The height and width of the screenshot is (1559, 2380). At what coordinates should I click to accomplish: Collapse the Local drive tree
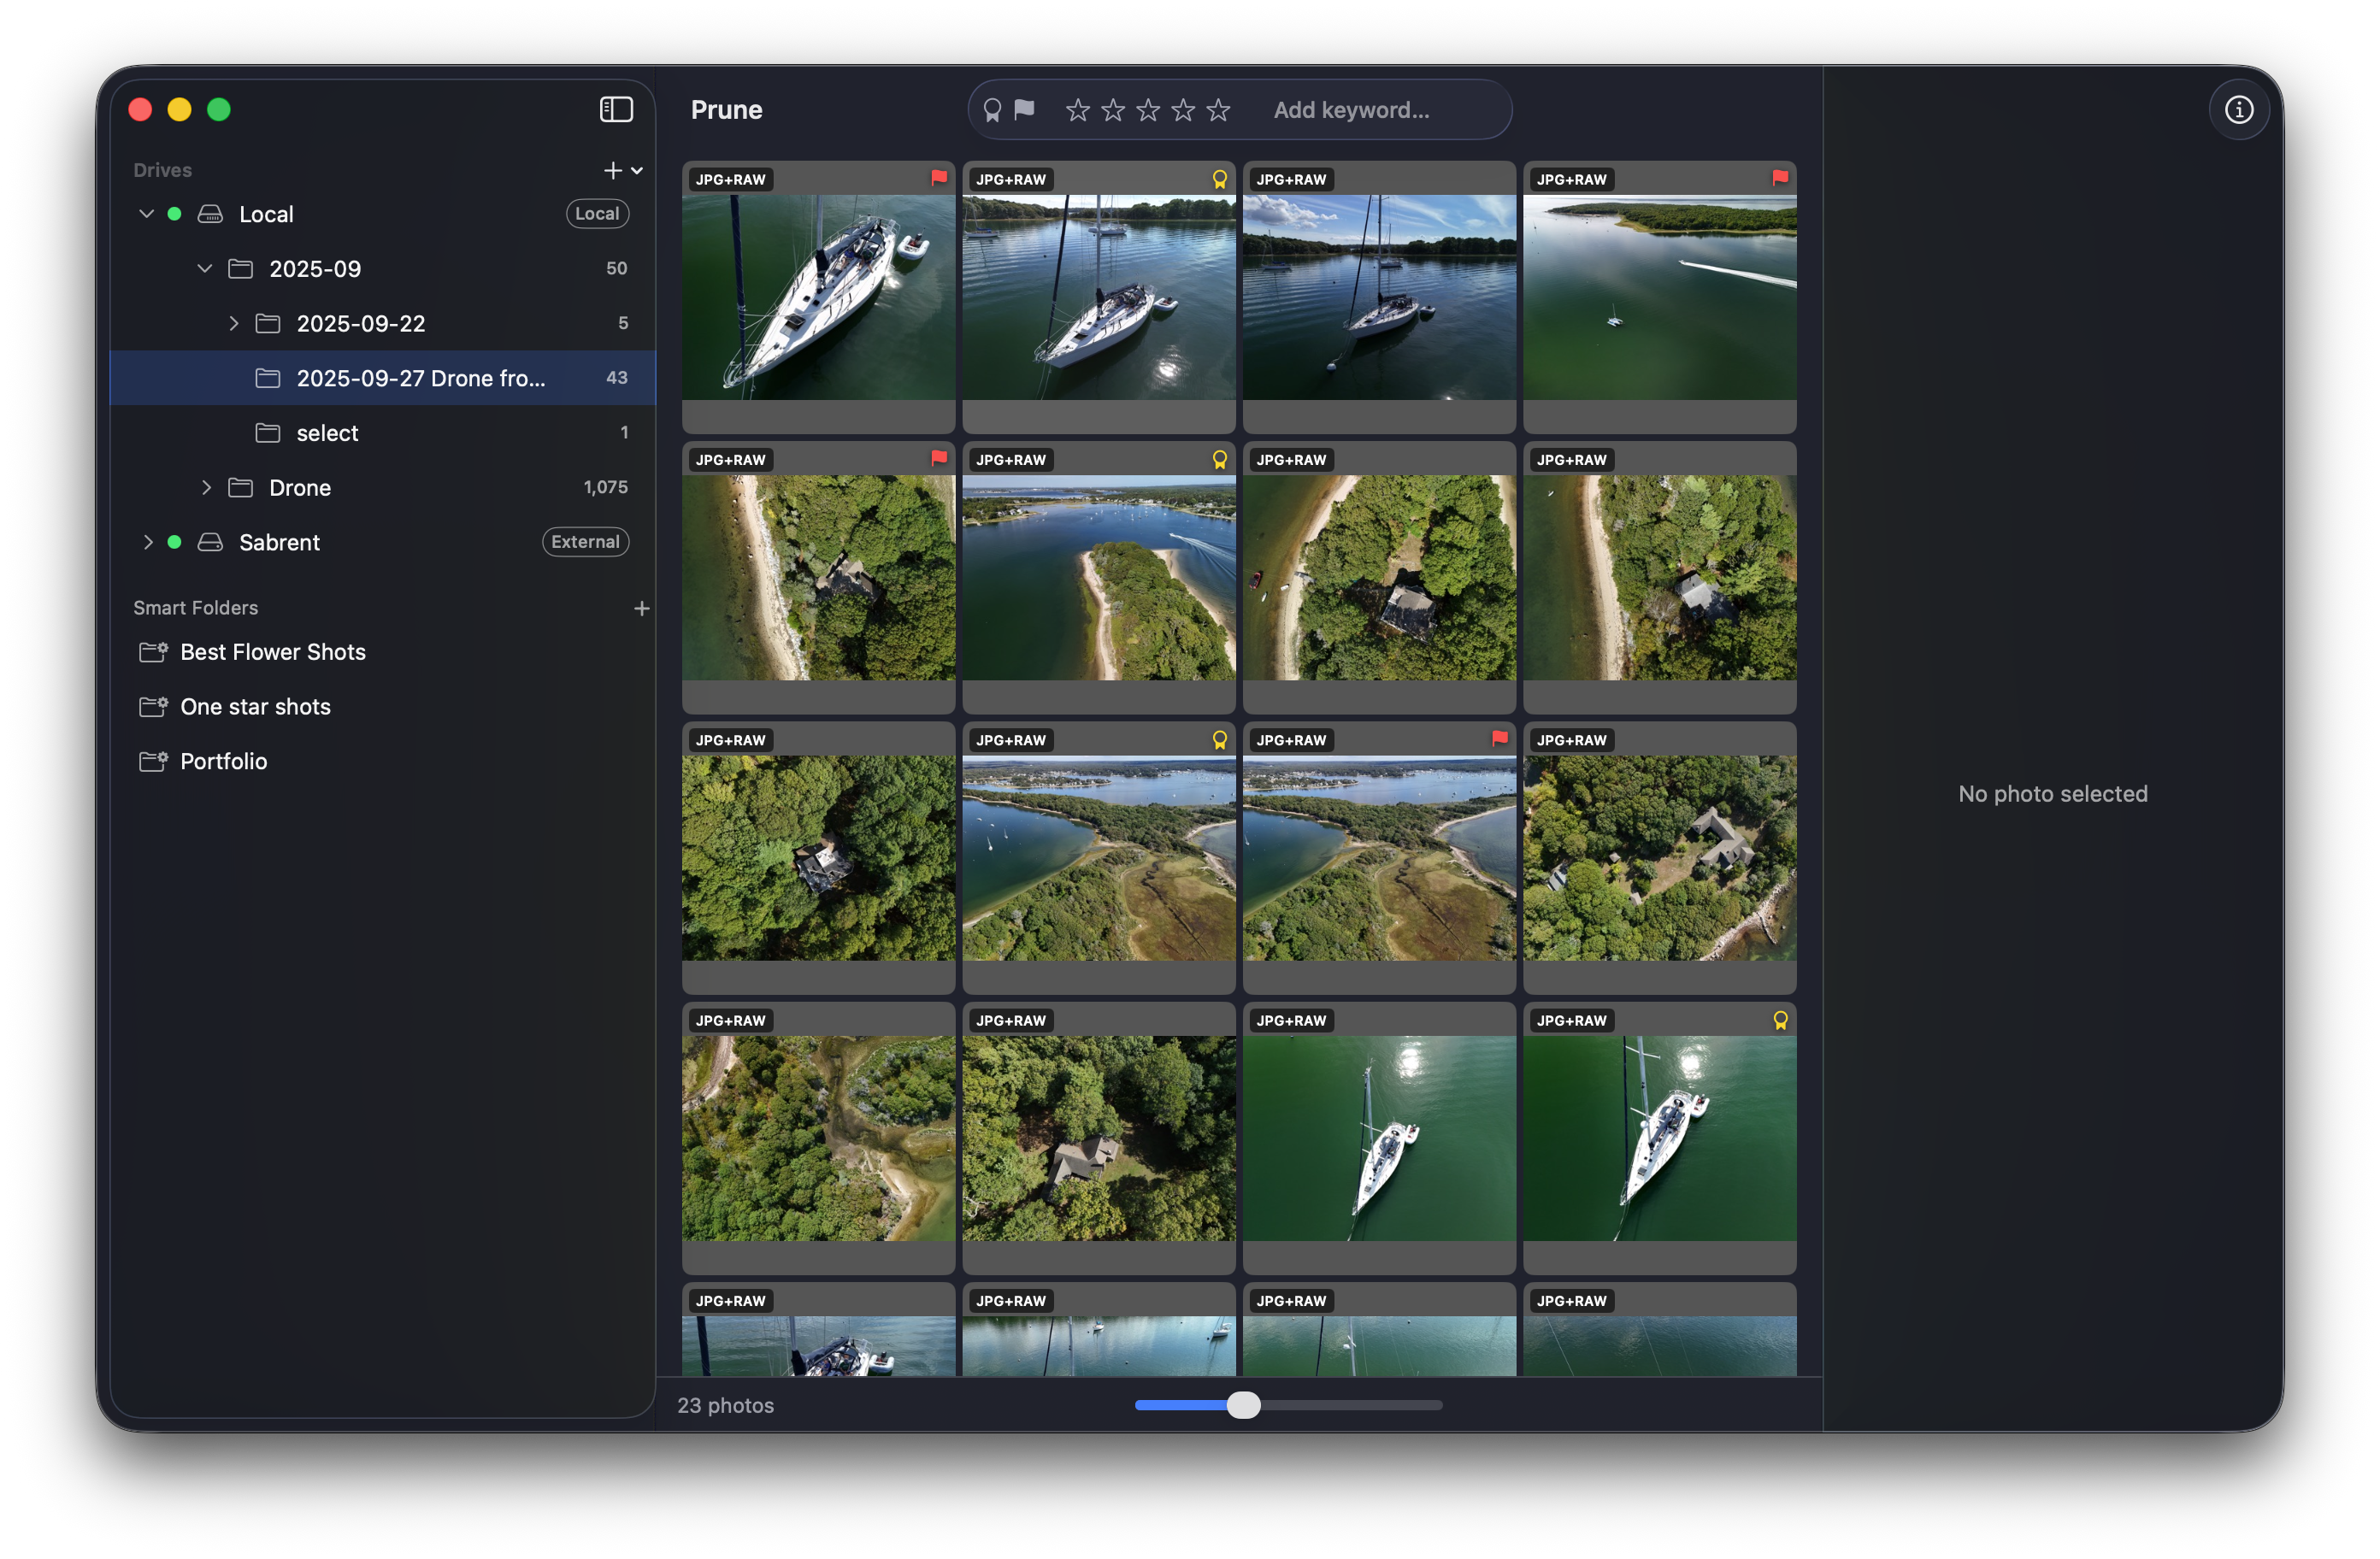146,214
